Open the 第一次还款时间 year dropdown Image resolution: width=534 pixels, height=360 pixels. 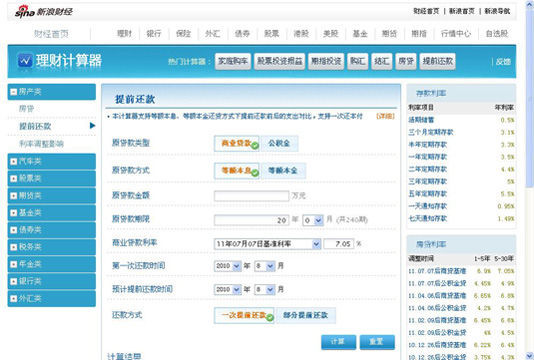click(236, 266)
